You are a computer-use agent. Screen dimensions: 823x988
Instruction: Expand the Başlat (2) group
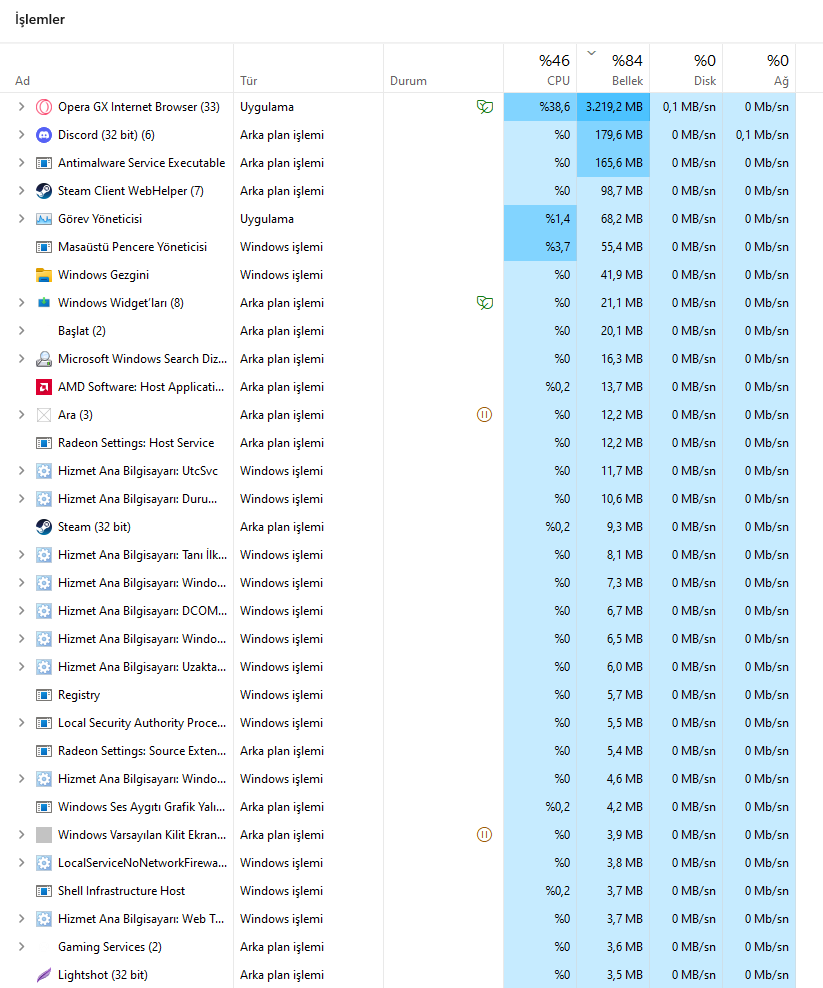pyautogui.click(x=21, y=331)
